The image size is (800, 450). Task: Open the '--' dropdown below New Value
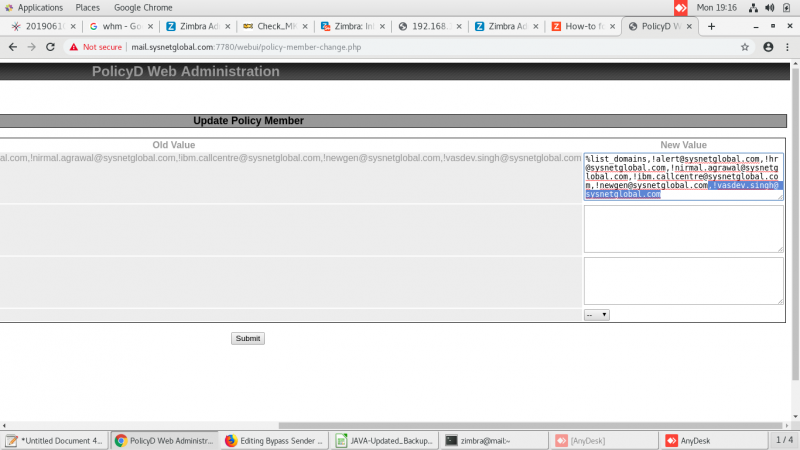[x=596, y=315]
